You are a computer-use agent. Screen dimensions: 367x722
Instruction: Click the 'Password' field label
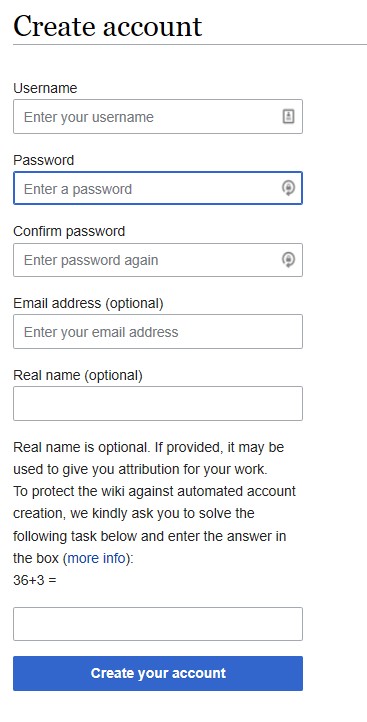pyautogui.click(x=44, y=160)
